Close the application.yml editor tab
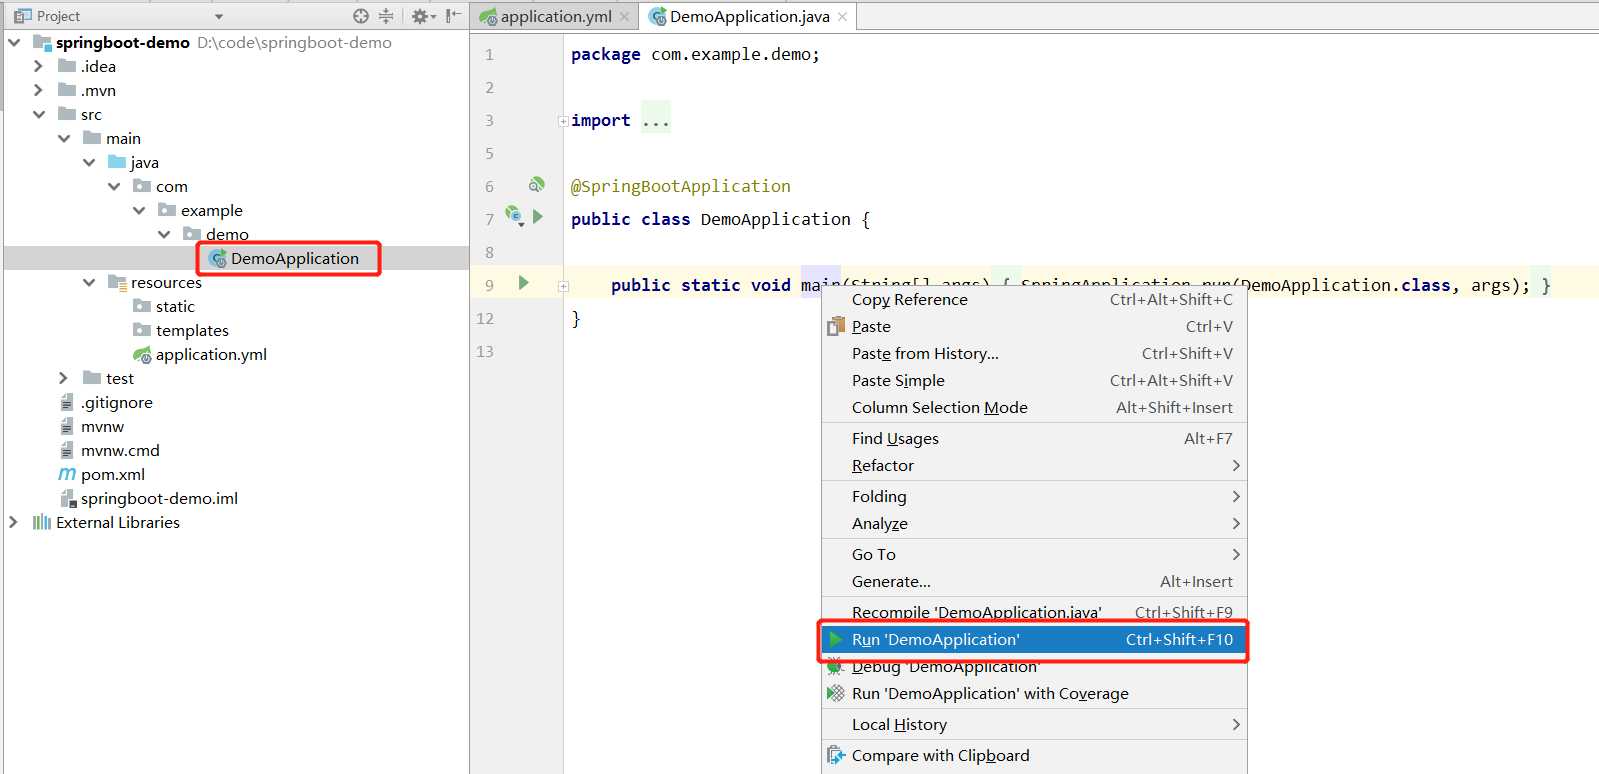 click(625, 16)
